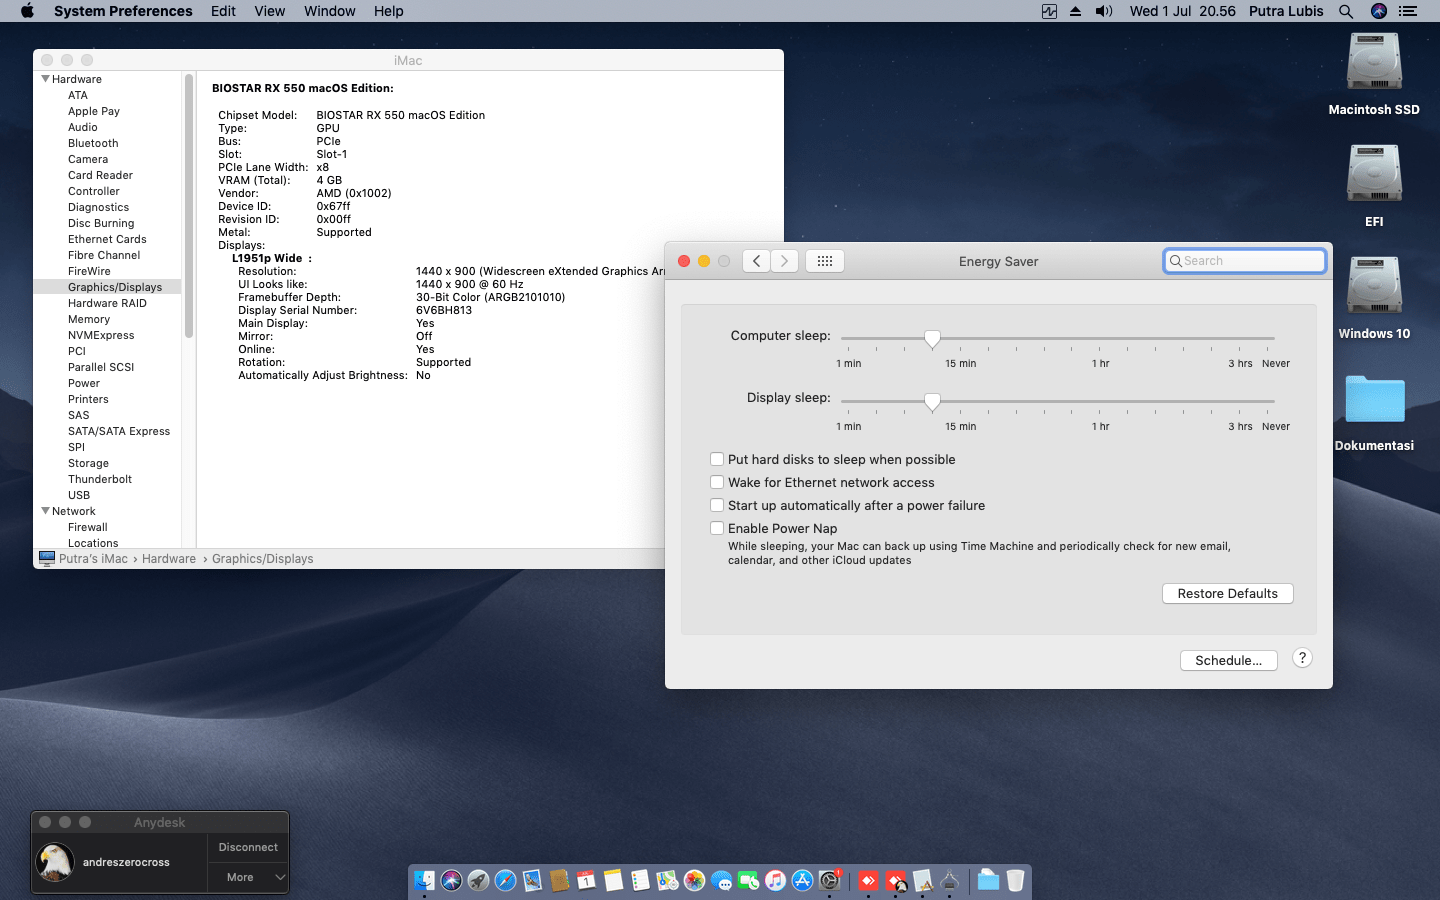The image size is (1440, 900).
Task: Open FaceTime from the Dock
Action: 748,881
